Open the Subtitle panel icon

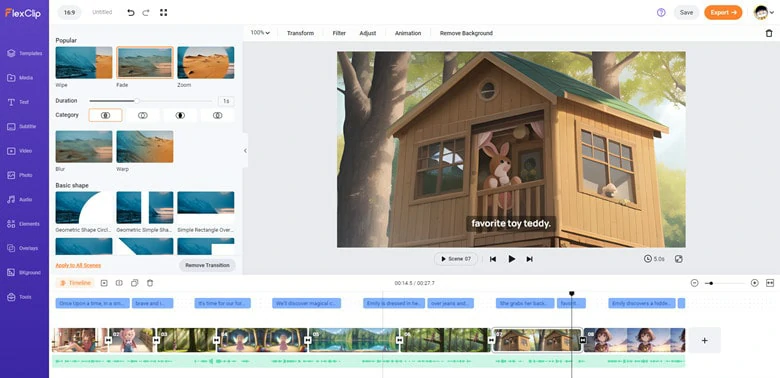tap(11, 126)
